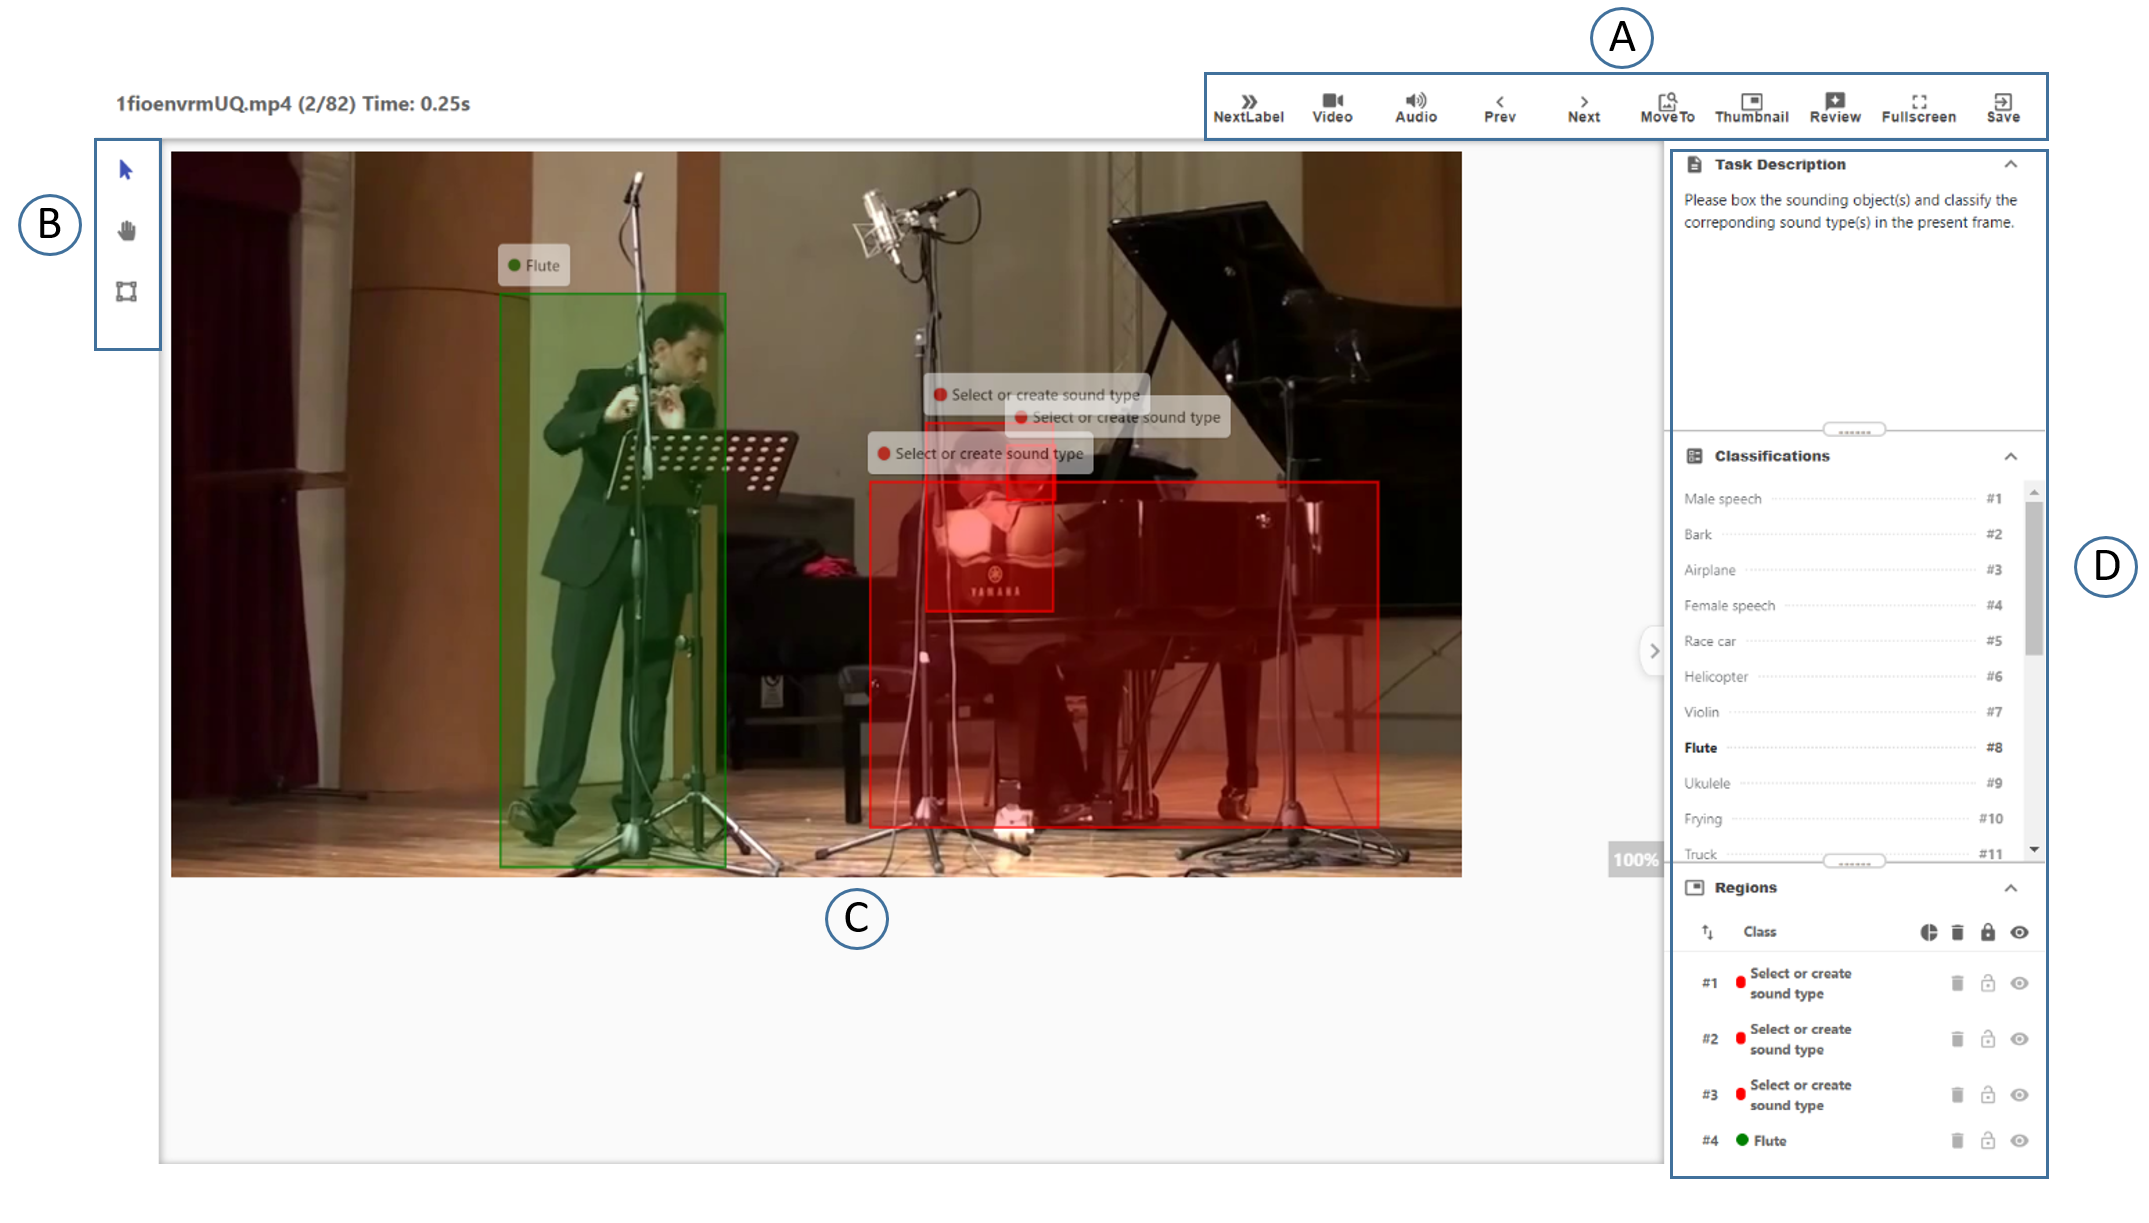Select region #2 row in Regions list
The image size is (2149, 1223).
tap(1858, 1039)
